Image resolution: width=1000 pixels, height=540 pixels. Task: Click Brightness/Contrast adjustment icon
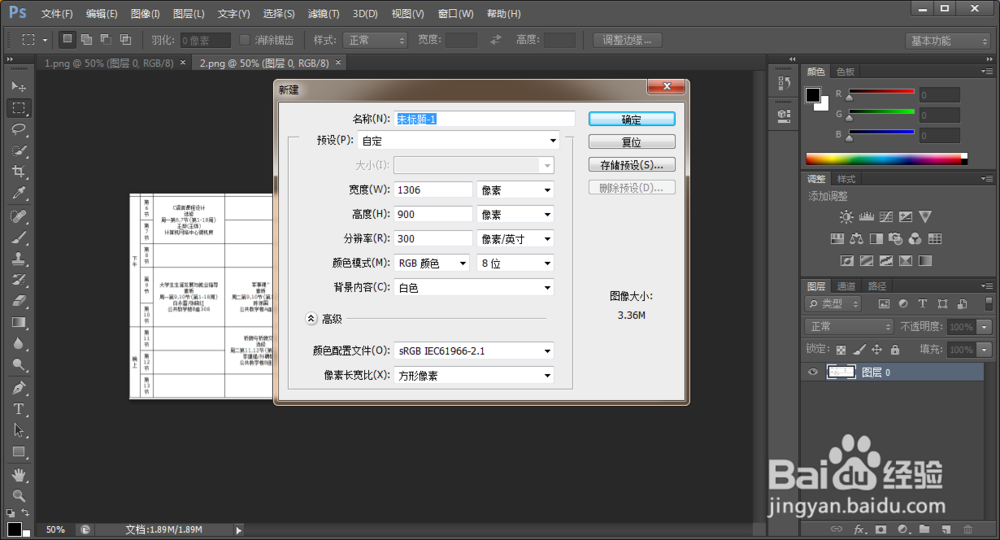point(846,217)
